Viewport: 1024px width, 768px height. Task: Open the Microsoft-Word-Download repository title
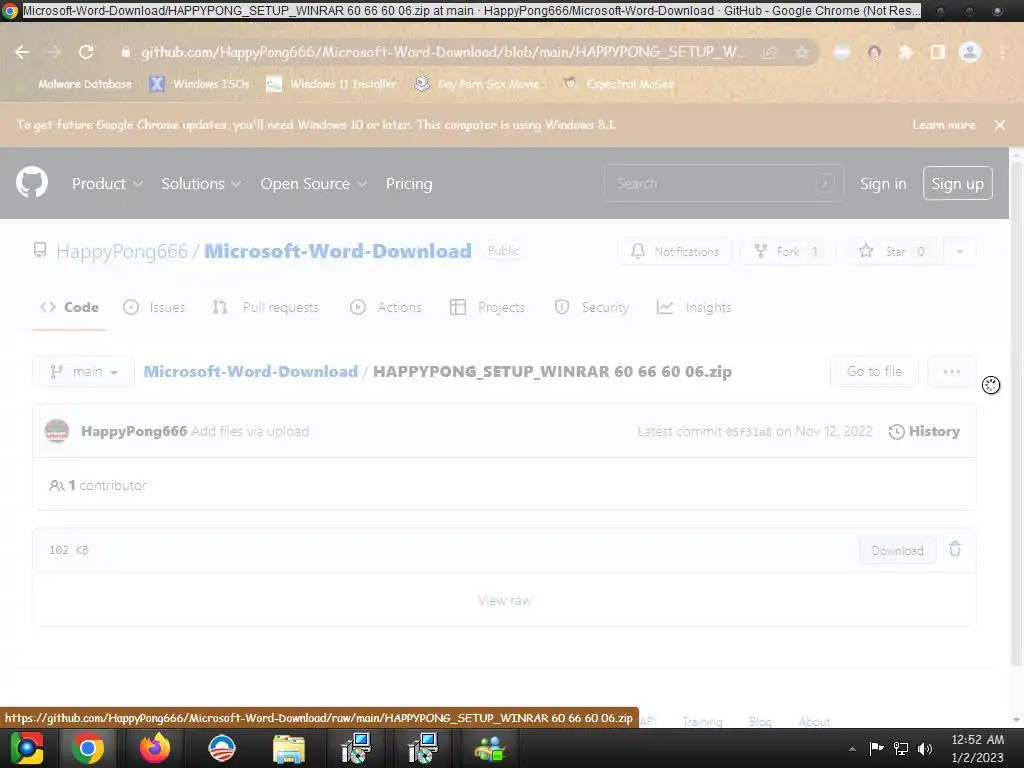click(338, 251)
